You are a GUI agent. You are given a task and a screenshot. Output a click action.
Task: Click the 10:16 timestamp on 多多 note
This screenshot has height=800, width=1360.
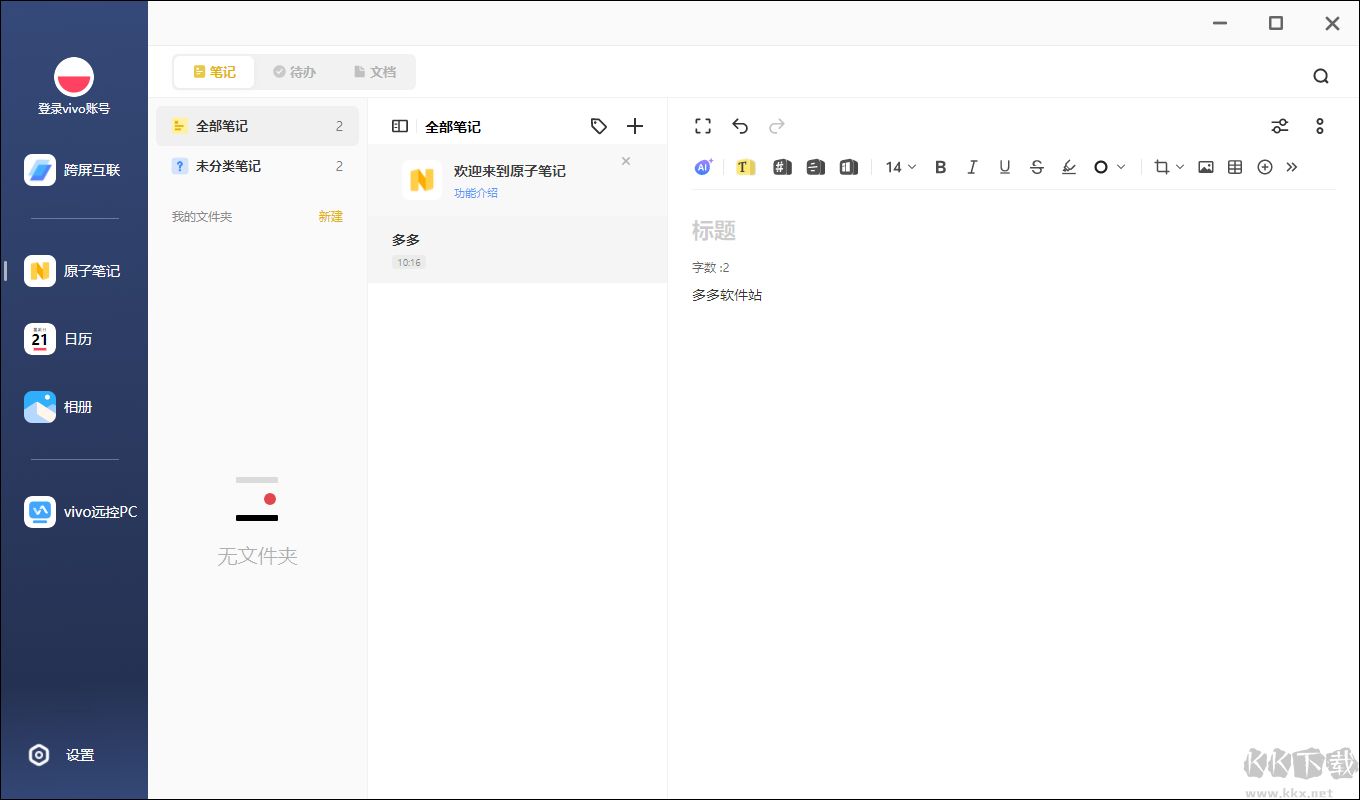pos(409,263)
